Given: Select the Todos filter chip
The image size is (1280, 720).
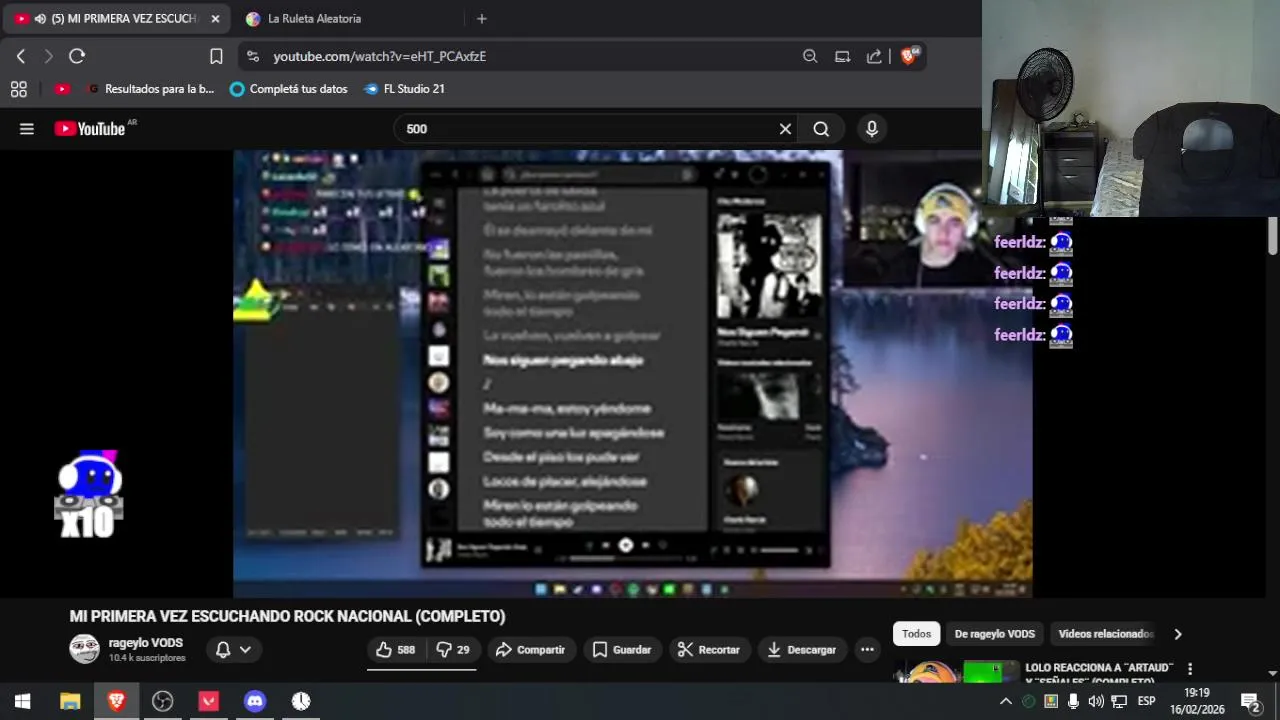Looking at the screenshot, I should (916, 634).
